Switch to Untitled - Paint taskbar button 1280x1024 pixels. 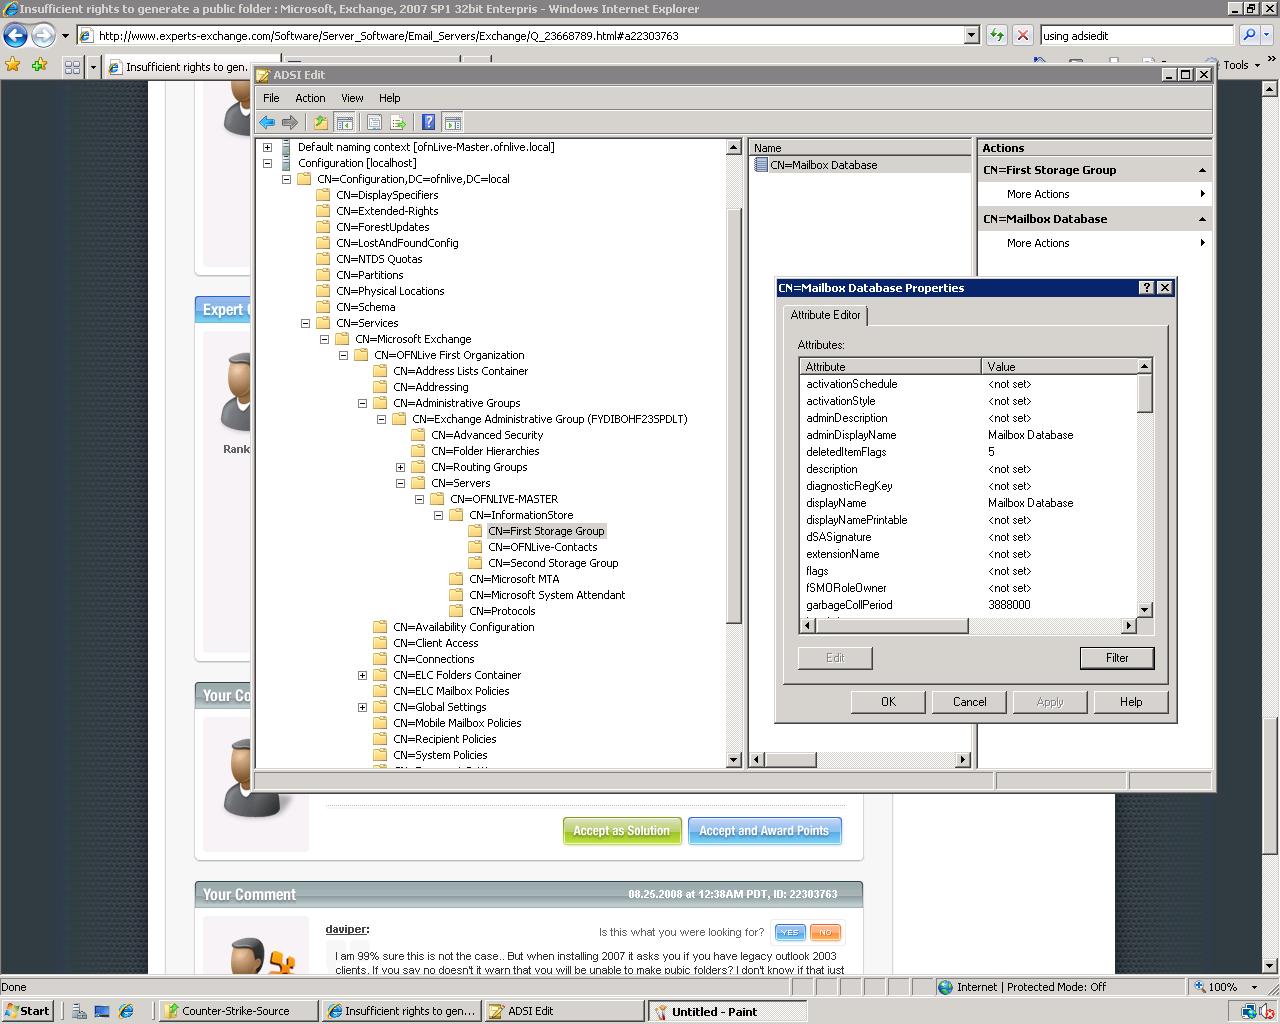point(727,1011)
